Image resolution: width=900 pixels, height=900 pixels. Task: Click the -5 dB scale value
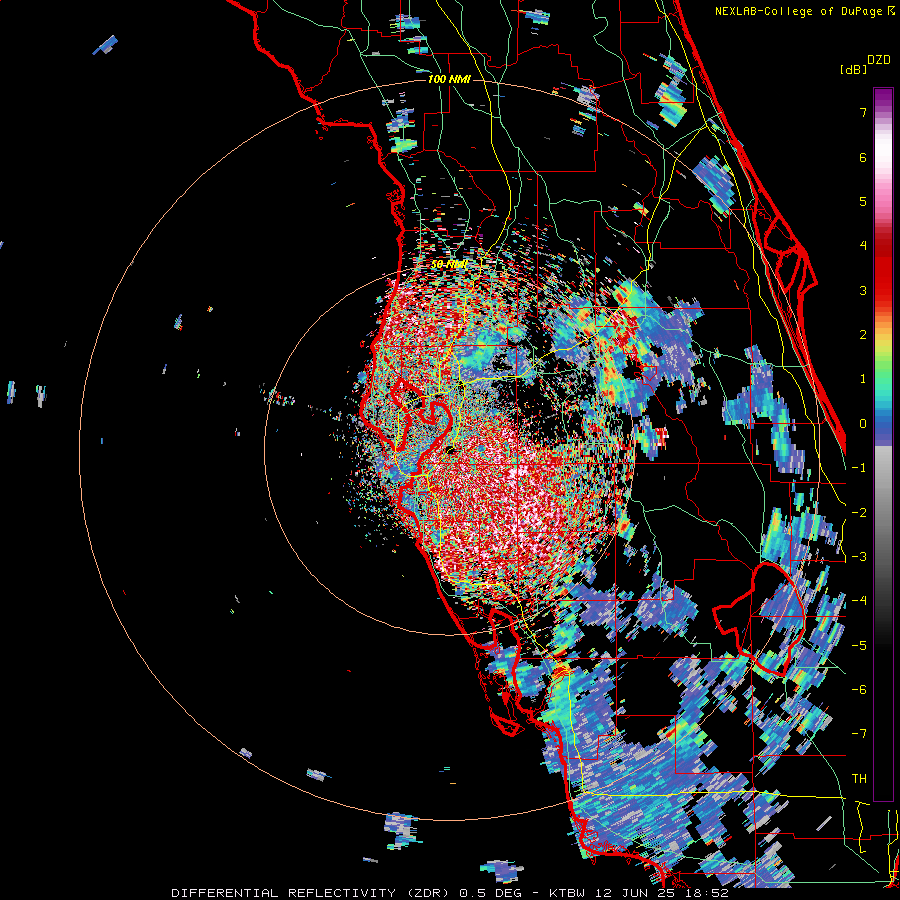859,646
